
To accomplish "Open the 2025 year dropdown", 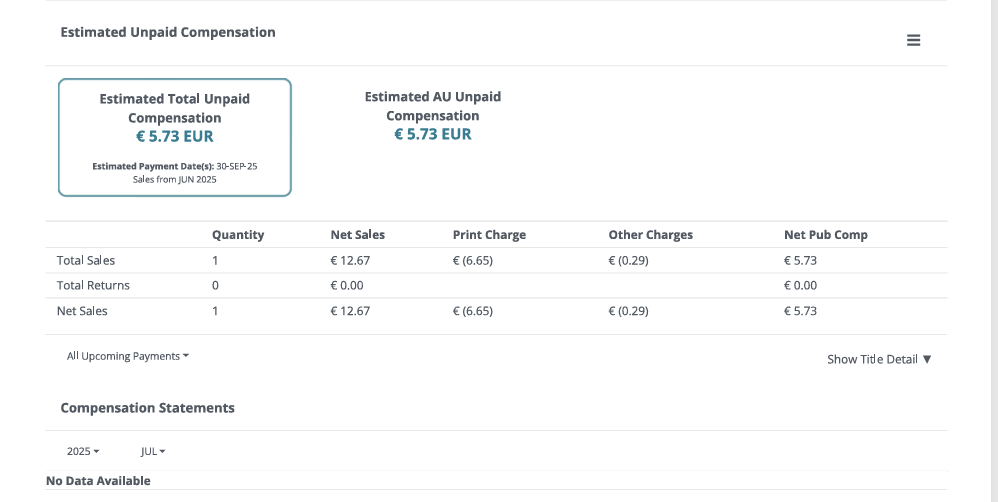I will [83, 451].
